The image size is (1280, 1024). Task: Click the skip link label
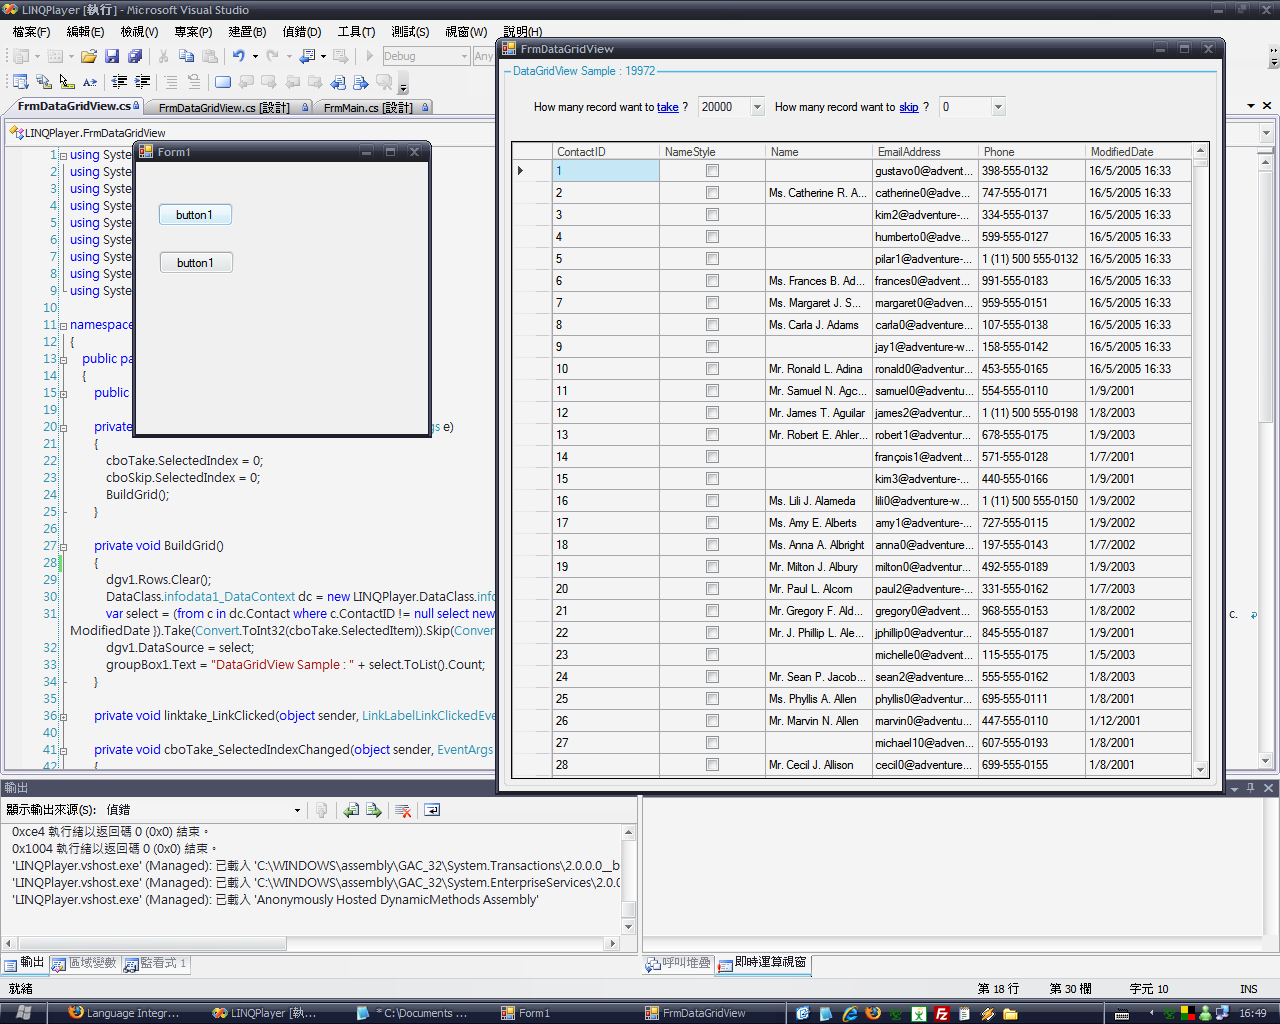[909, 107]
